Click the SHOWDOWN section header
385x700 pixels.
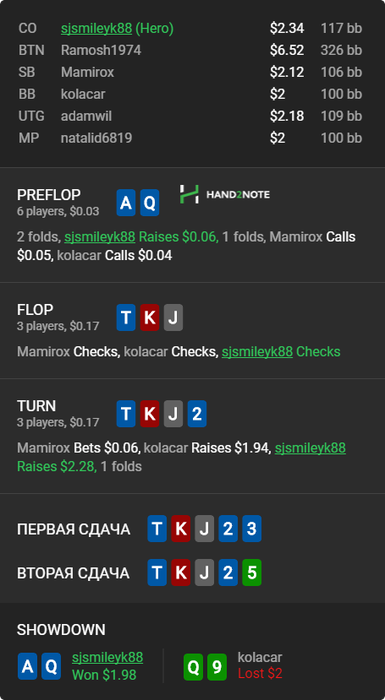pyautogui.click(x=61, y=630)
